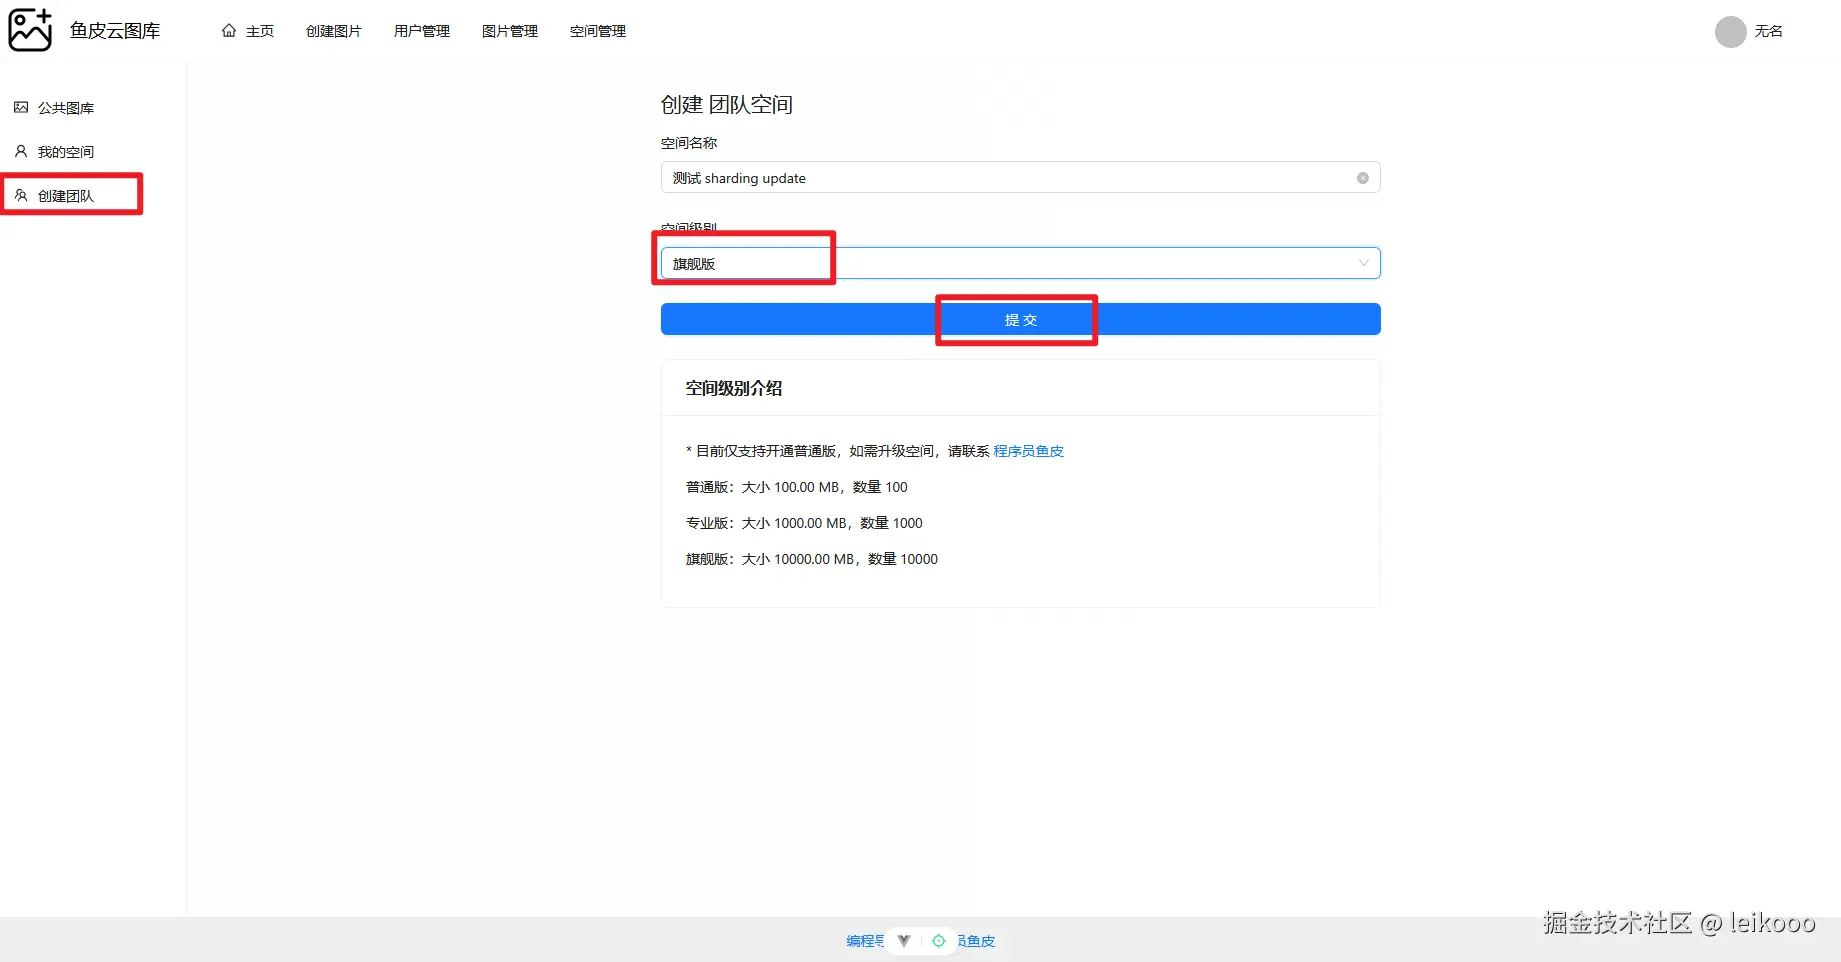Select the 空间管理 menu item
The height and width of the screenshot is (962, 1841).
tap(598, 31)
